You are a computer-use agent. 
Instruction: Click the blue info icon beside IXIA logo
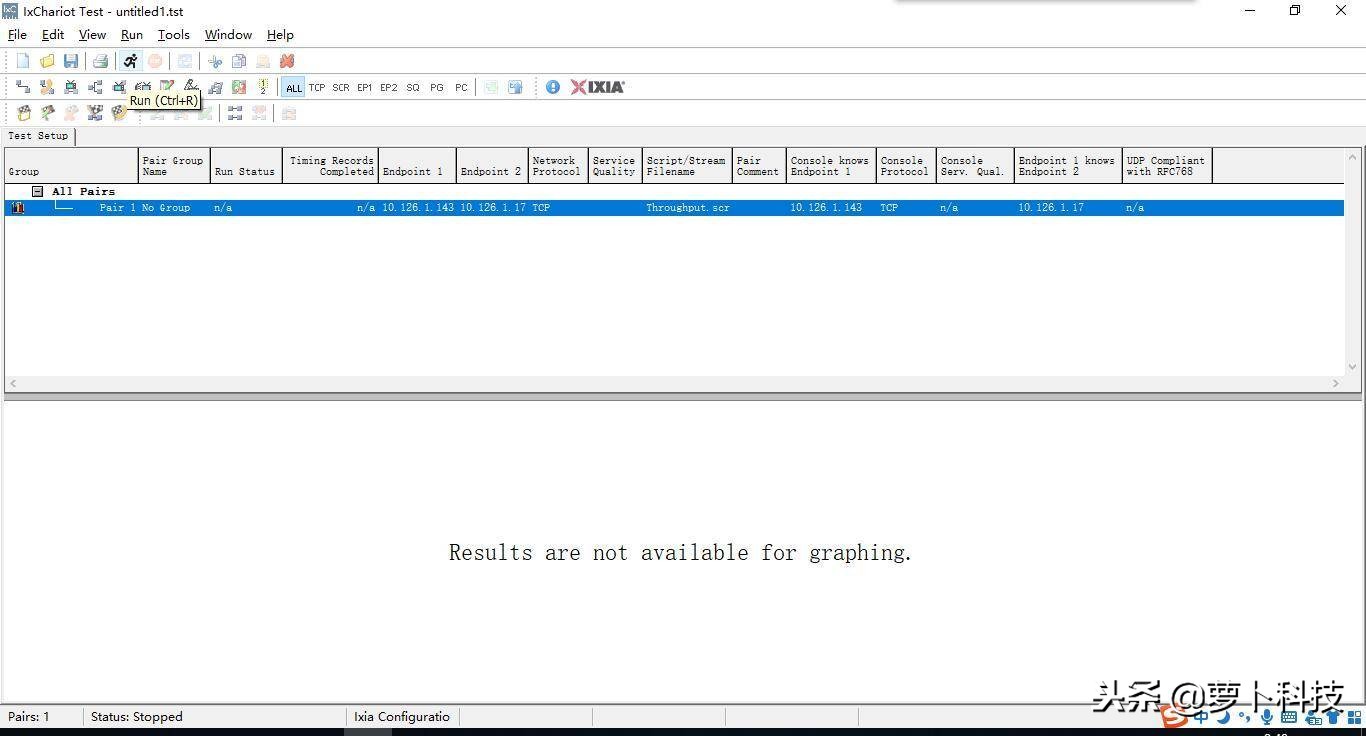(553, 87)
